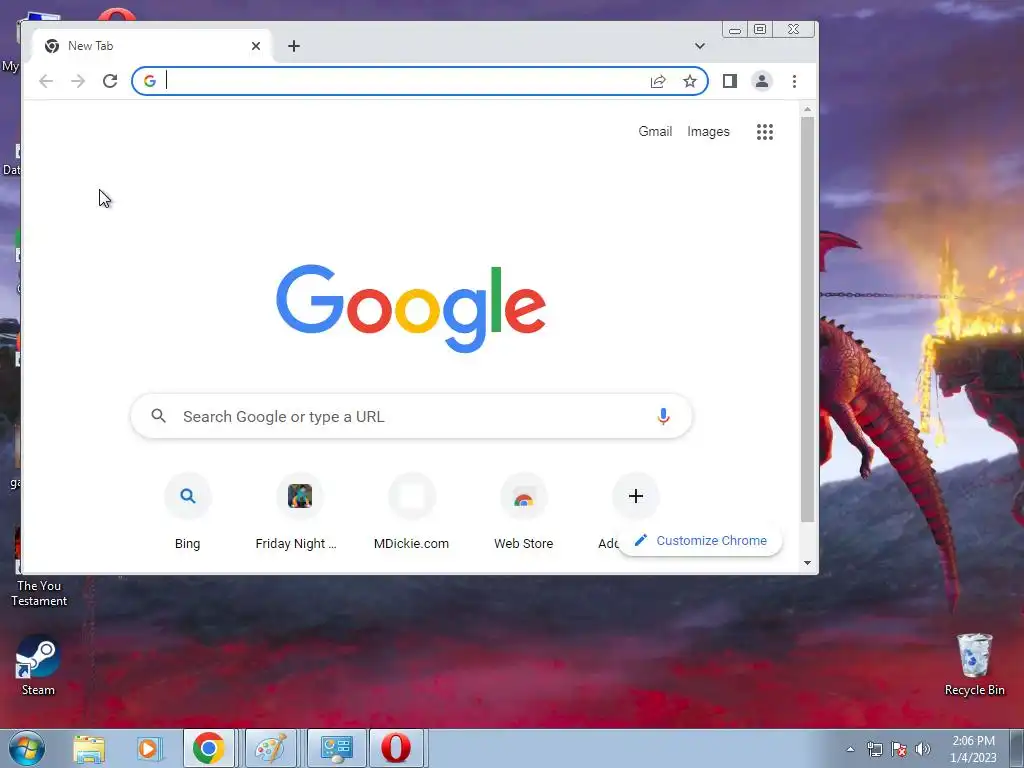This screenshot has height=768, width=1024.
Task: Open the Google apps grid
Action: pos(765,132)
